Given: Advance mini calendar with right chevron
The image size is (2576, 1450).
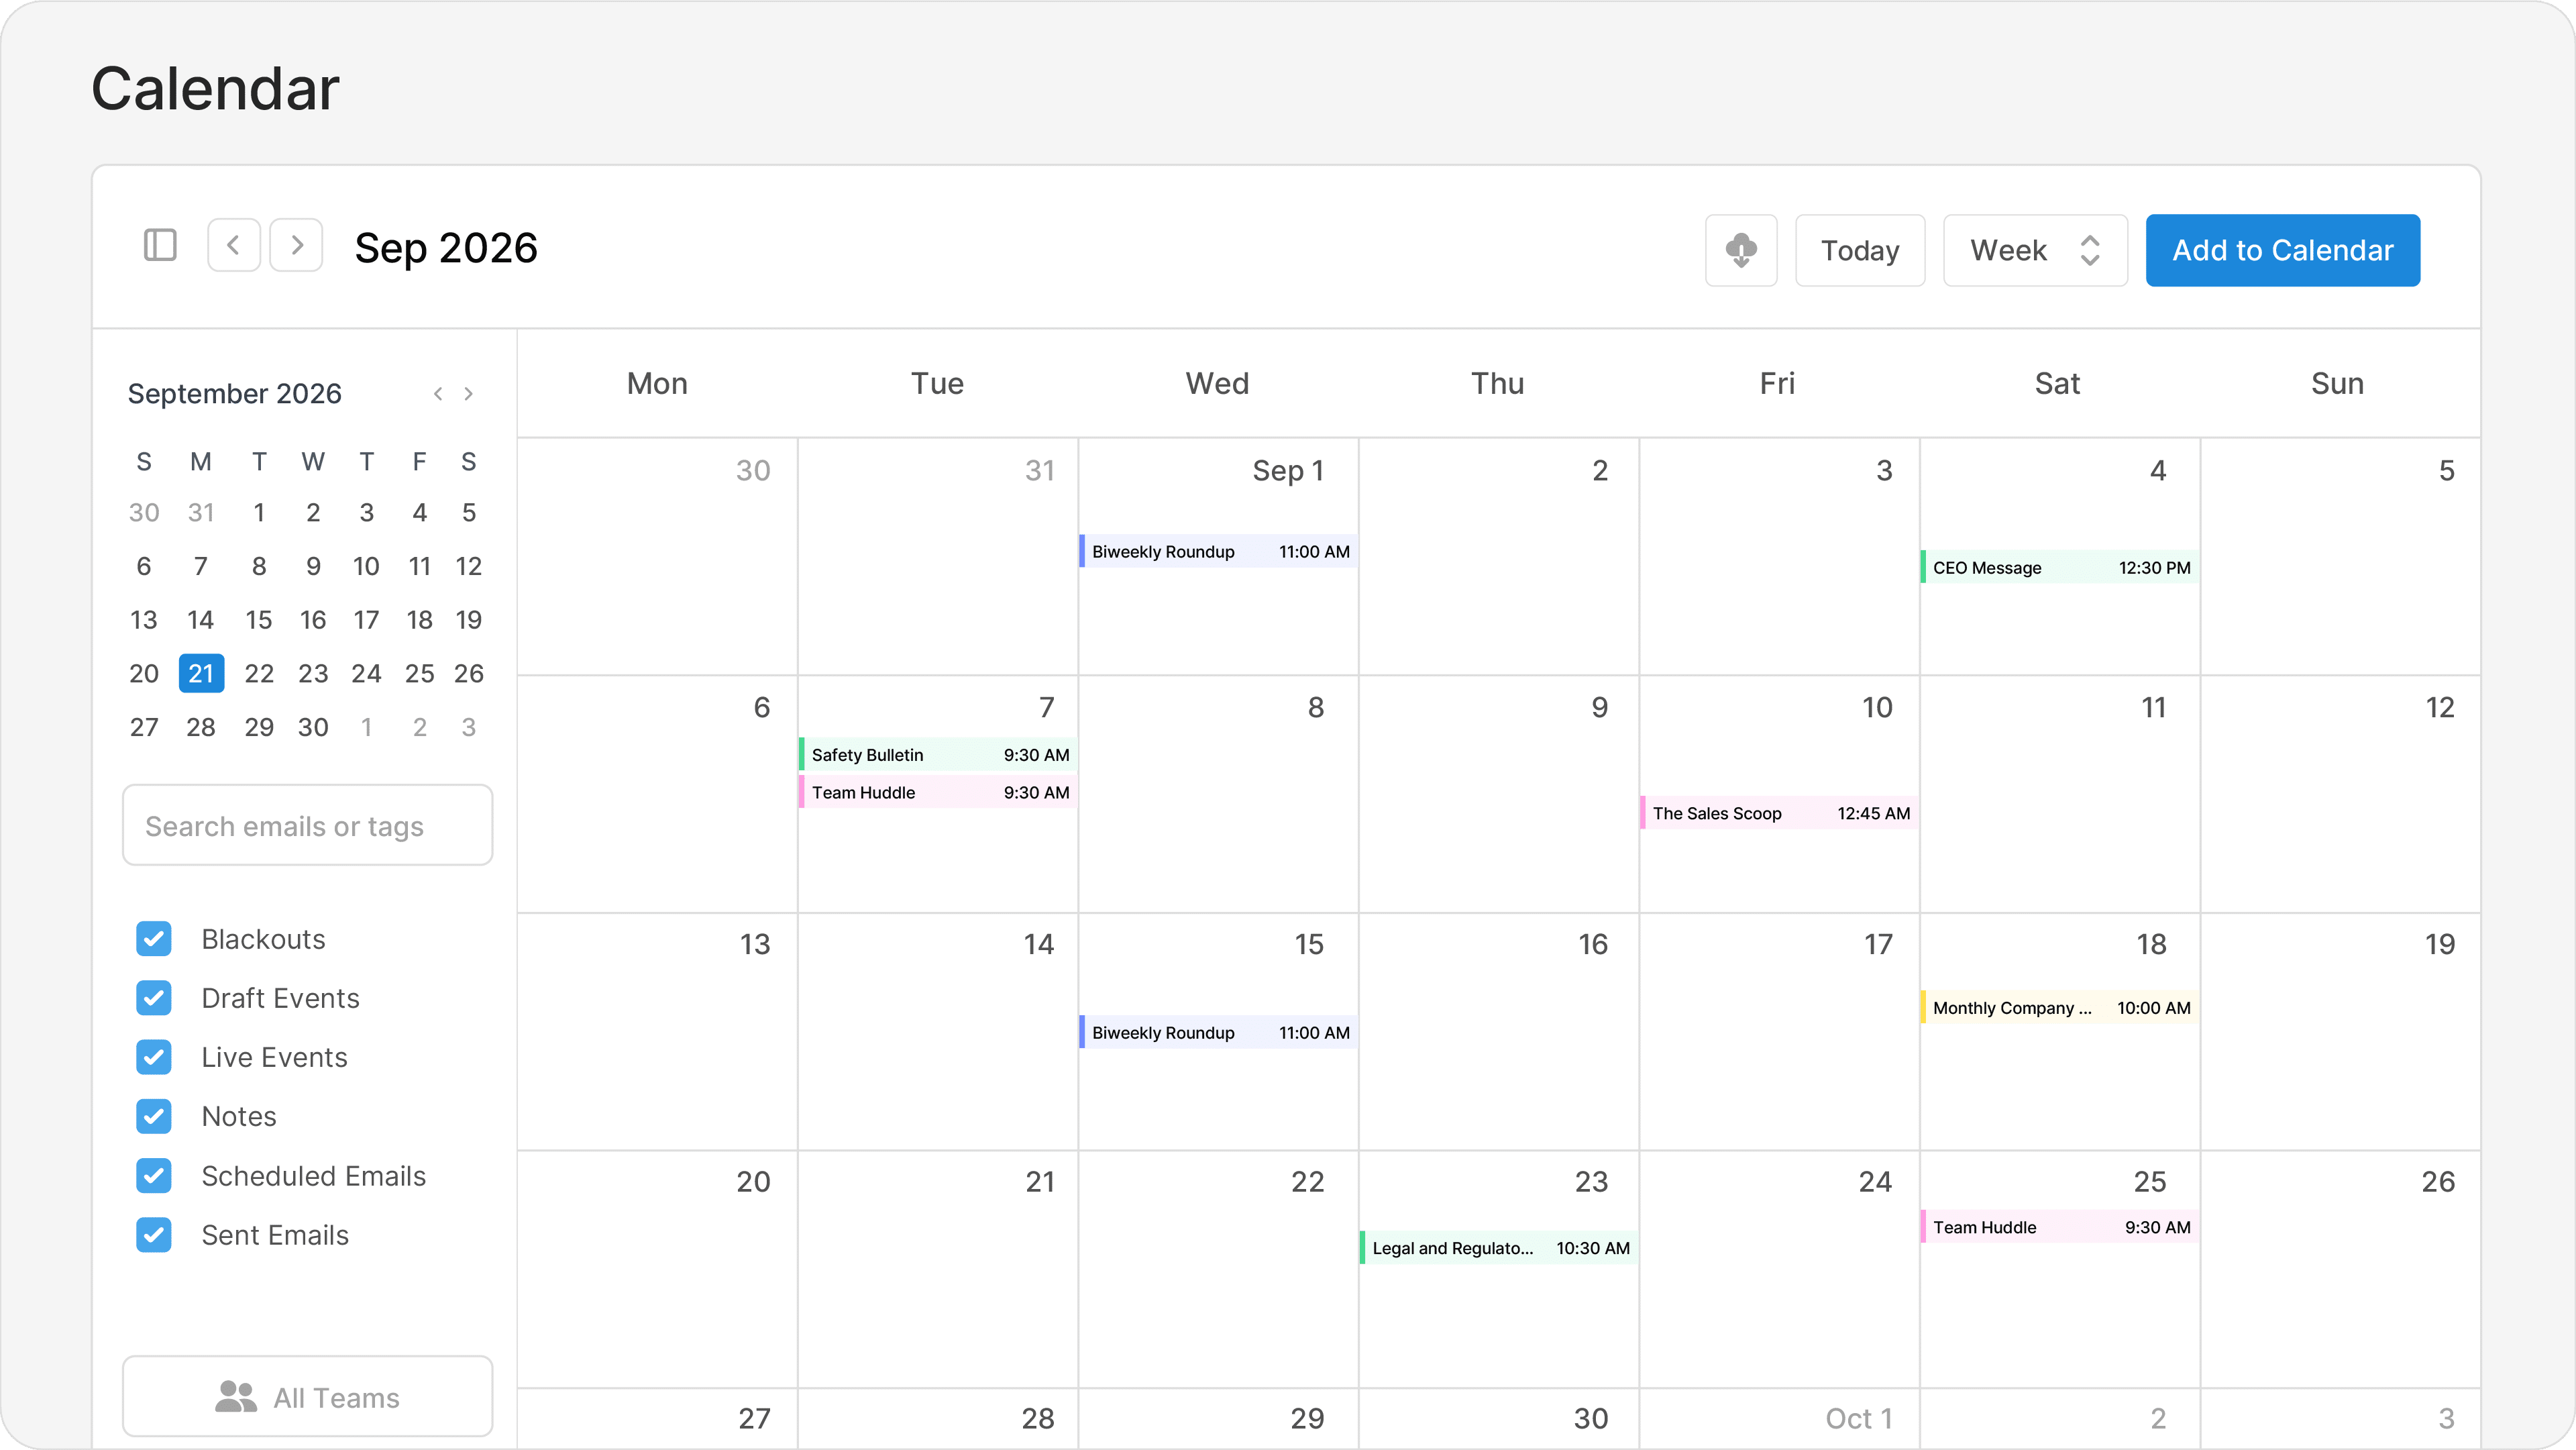Looking at the screenshot, I should [x=468, y=393].
